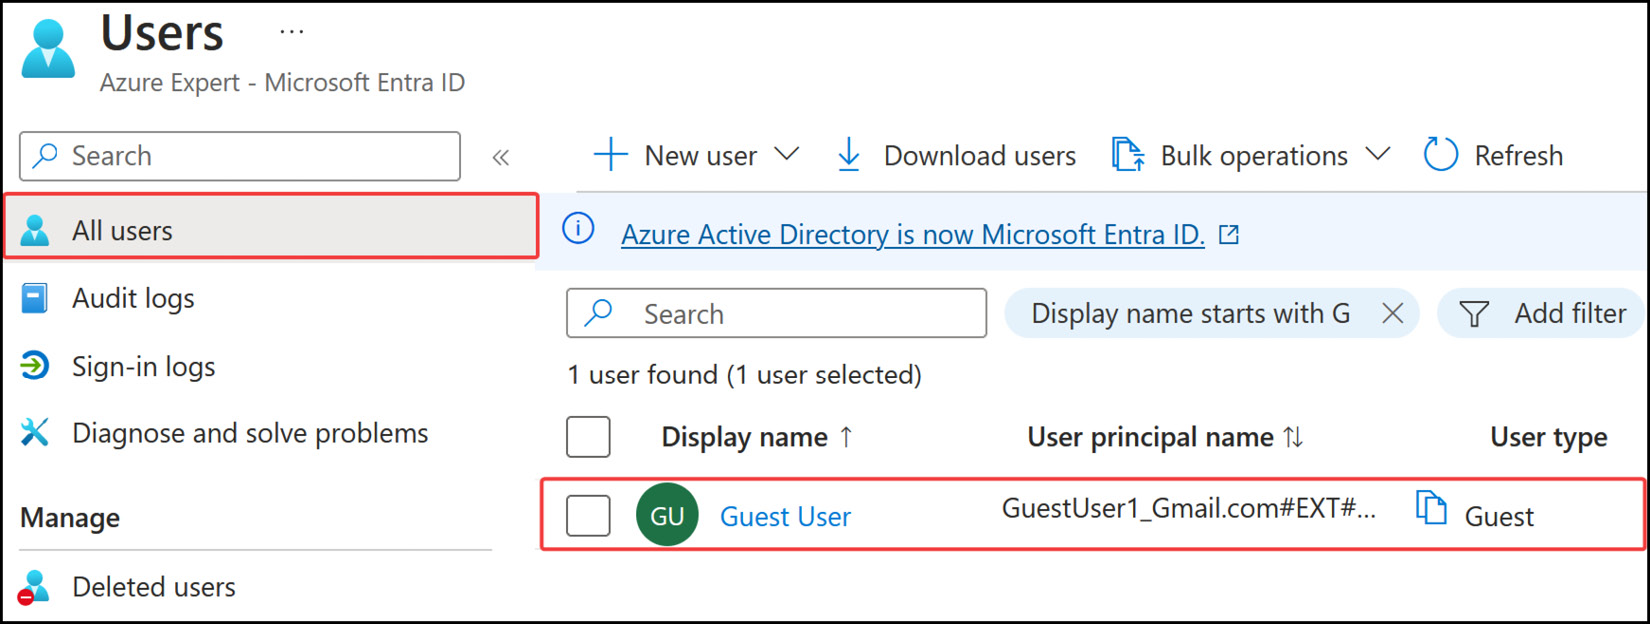The height and width of the screenshot is (624, 1650).
Task: Click the GU avatar circle
Action: [x=667, y=515]
